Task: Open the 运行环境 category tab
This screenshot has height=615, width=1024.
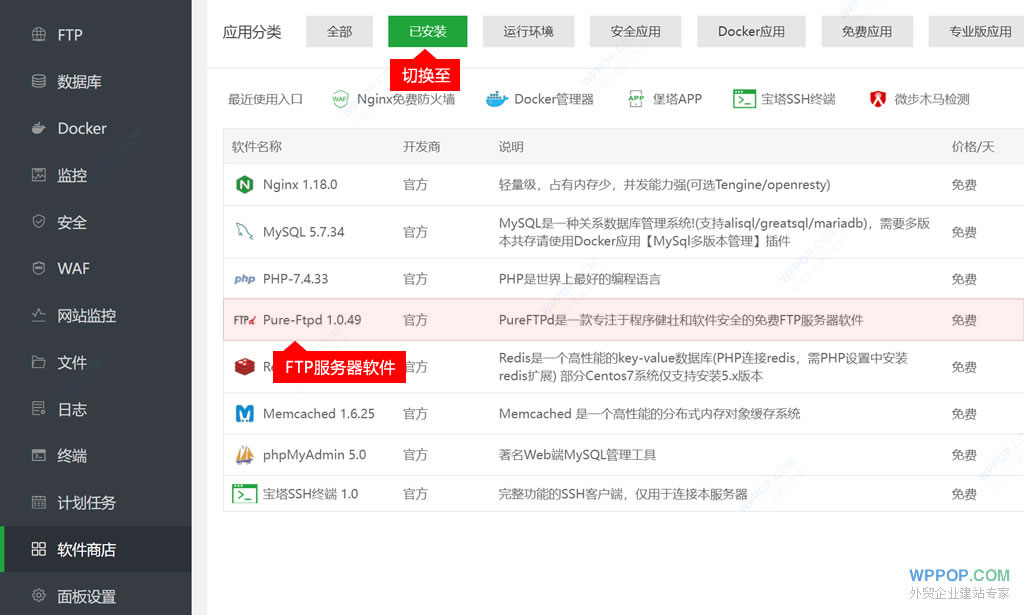Action: [528, 31]
